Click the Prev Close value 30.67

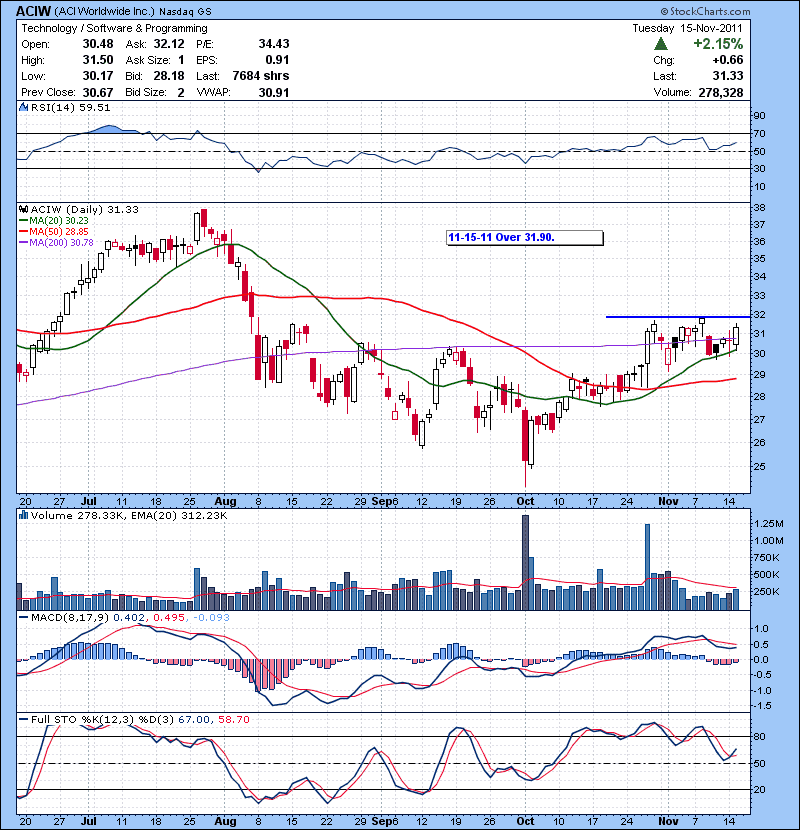click(98, 93)
